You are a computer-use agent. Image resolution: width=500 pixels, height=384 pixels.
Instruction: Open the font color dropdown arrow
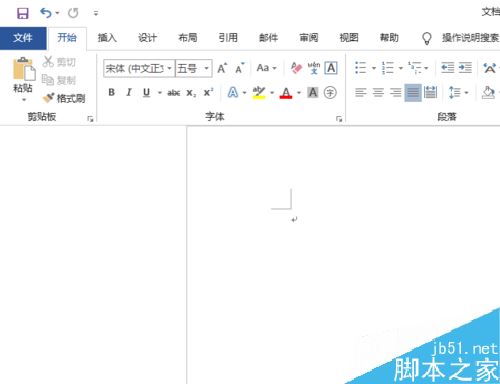pyautogui.click(x=299, y=93)
